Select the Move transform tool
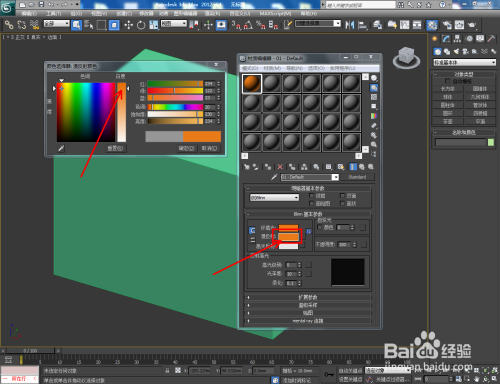 coord(128,25)
